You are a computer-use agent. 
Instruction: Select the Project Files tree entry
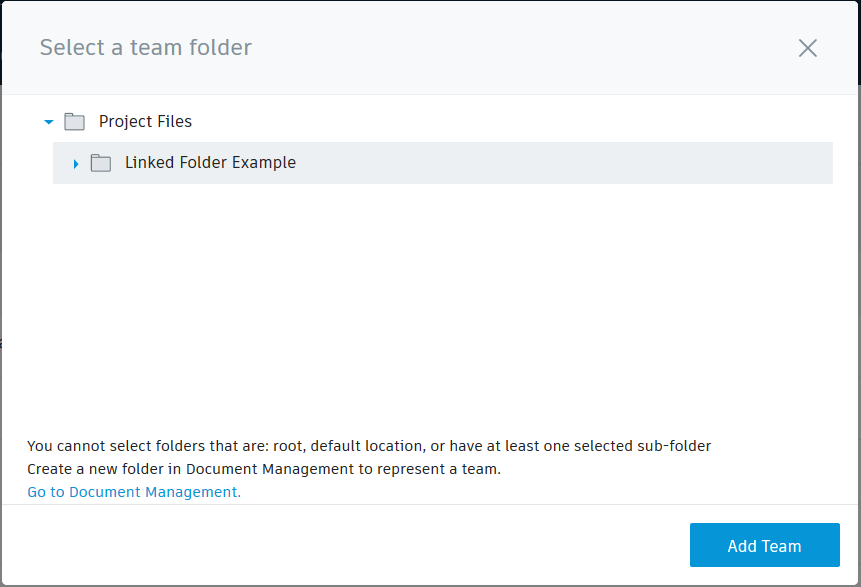(145, 121)
